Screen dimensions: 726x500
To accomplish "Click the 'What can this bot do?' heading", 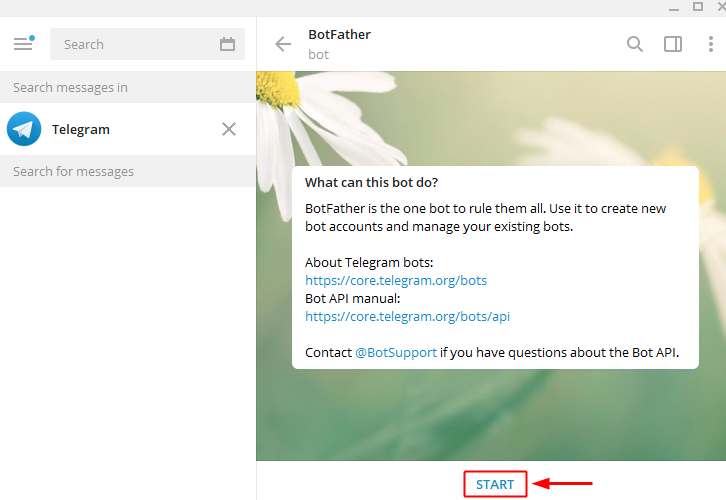I will pos(371,182).
